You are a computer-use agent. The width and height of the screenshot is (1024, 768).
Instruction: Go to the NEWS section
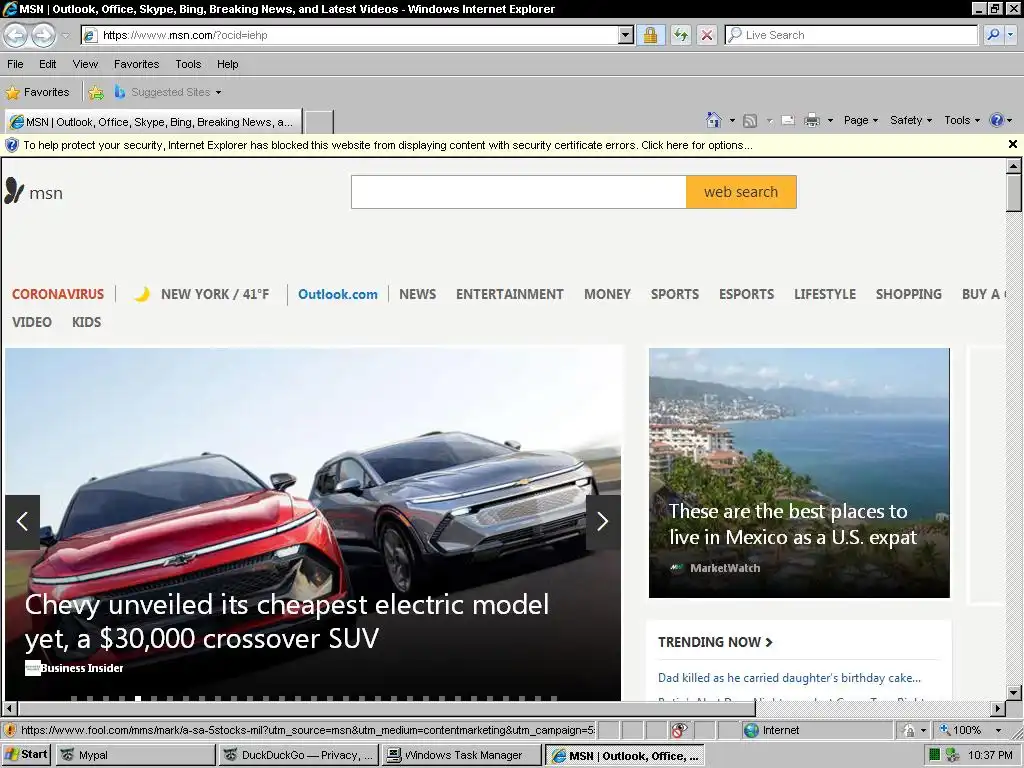coord(417,294)
